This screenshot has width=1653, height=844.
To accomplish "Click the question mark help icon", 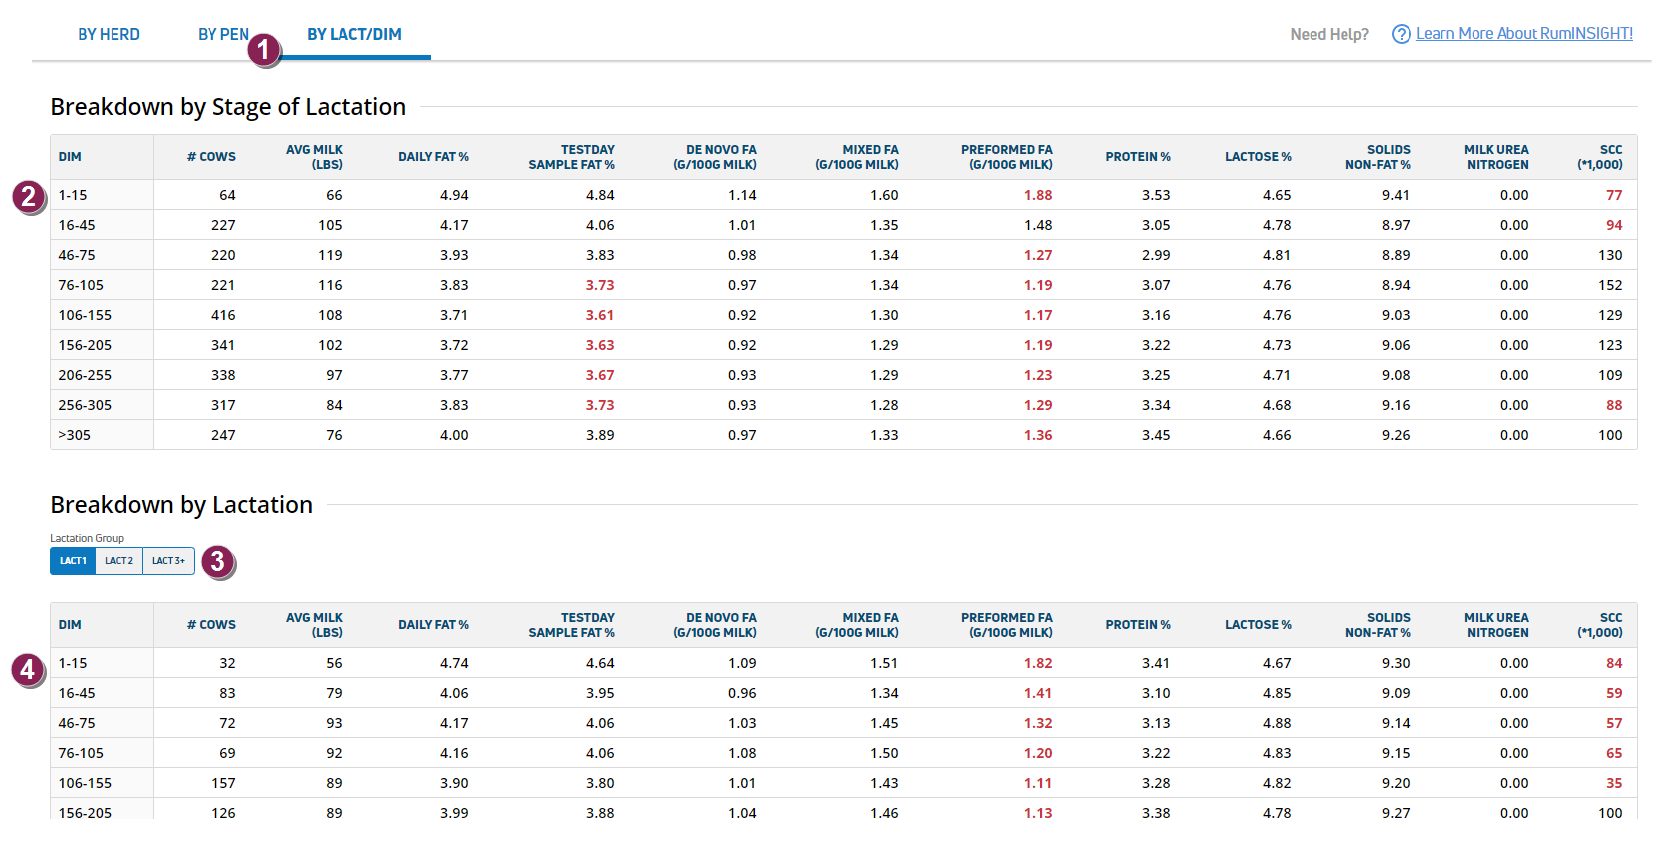I will (x=1401, y=34).
